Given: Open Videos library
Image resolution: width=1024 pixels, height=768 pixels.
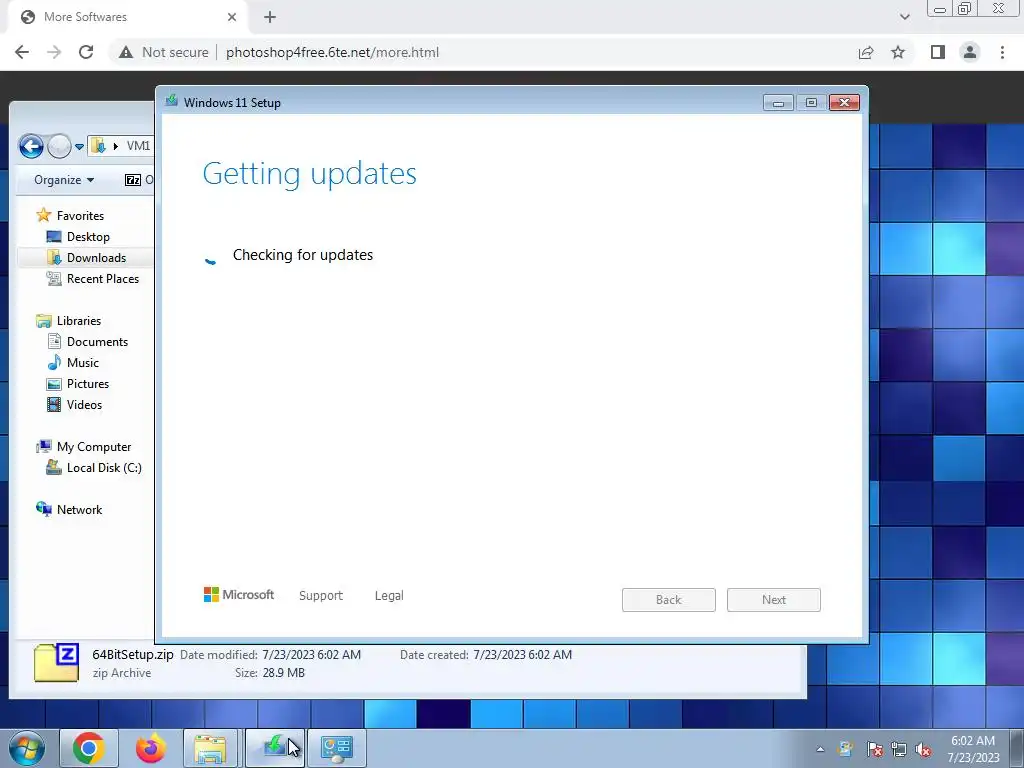Looking at the screenshot, I should [x=74, y=404].
